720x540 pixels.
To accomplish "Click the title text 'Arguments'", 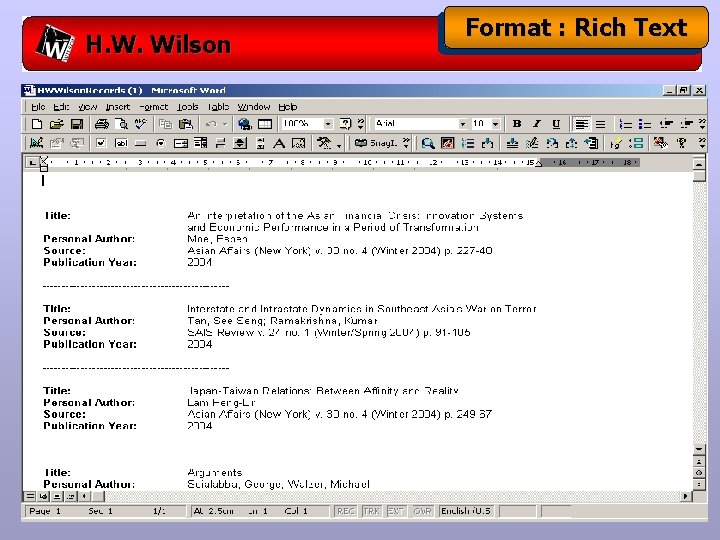I will tap(214, 472).
